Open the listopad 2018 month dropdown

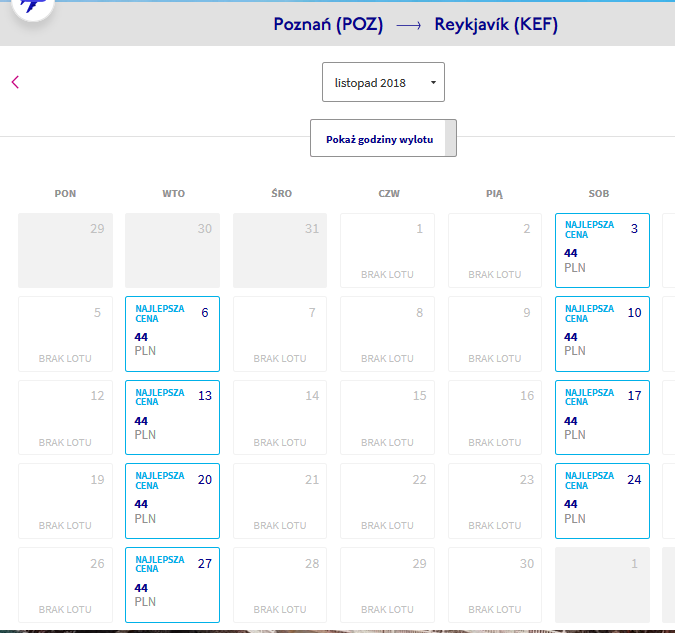point(383,82)
